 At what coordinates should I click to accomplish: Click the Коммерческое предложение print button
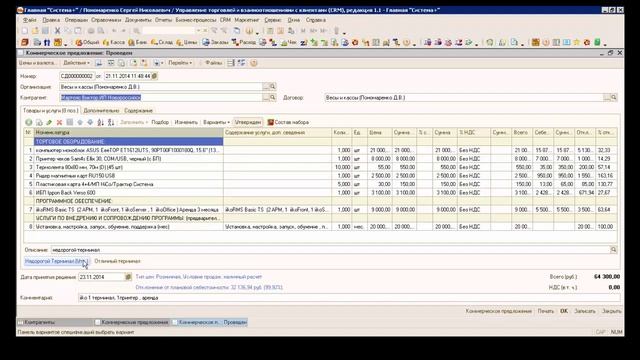pos(498,311)
